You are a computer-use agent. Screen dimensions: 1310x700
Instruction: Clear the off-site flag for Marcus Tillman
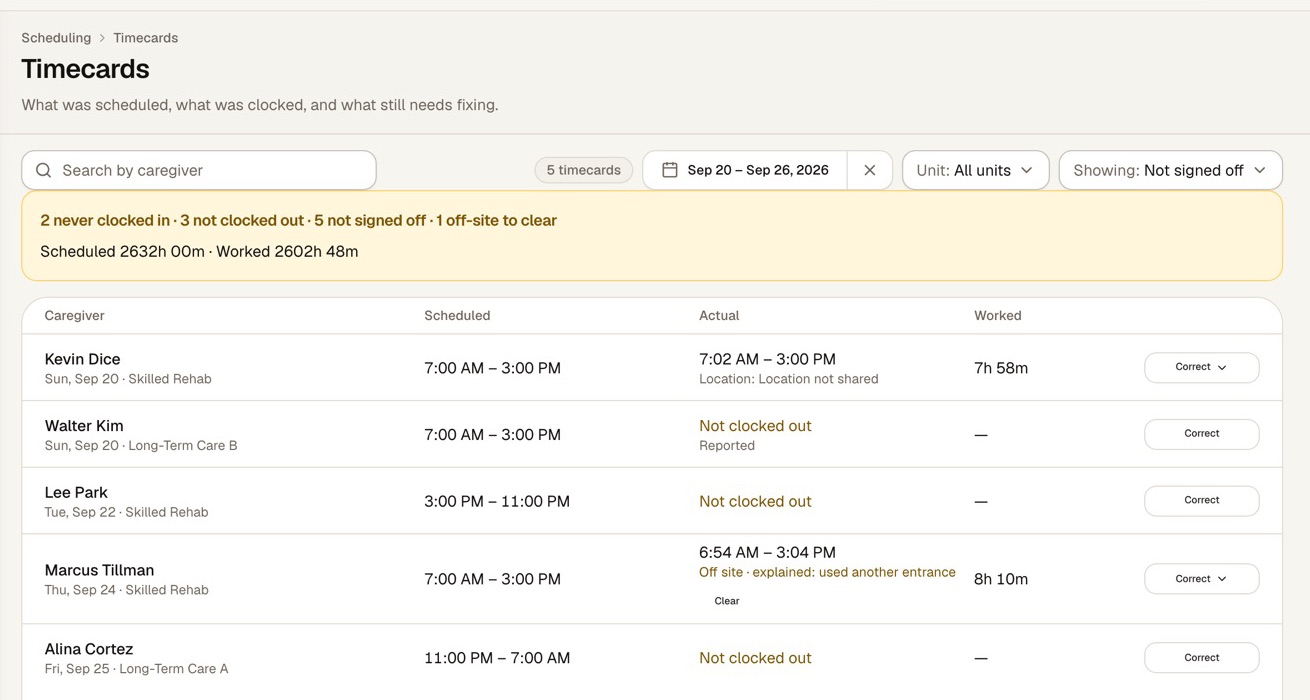coord(727,601)
